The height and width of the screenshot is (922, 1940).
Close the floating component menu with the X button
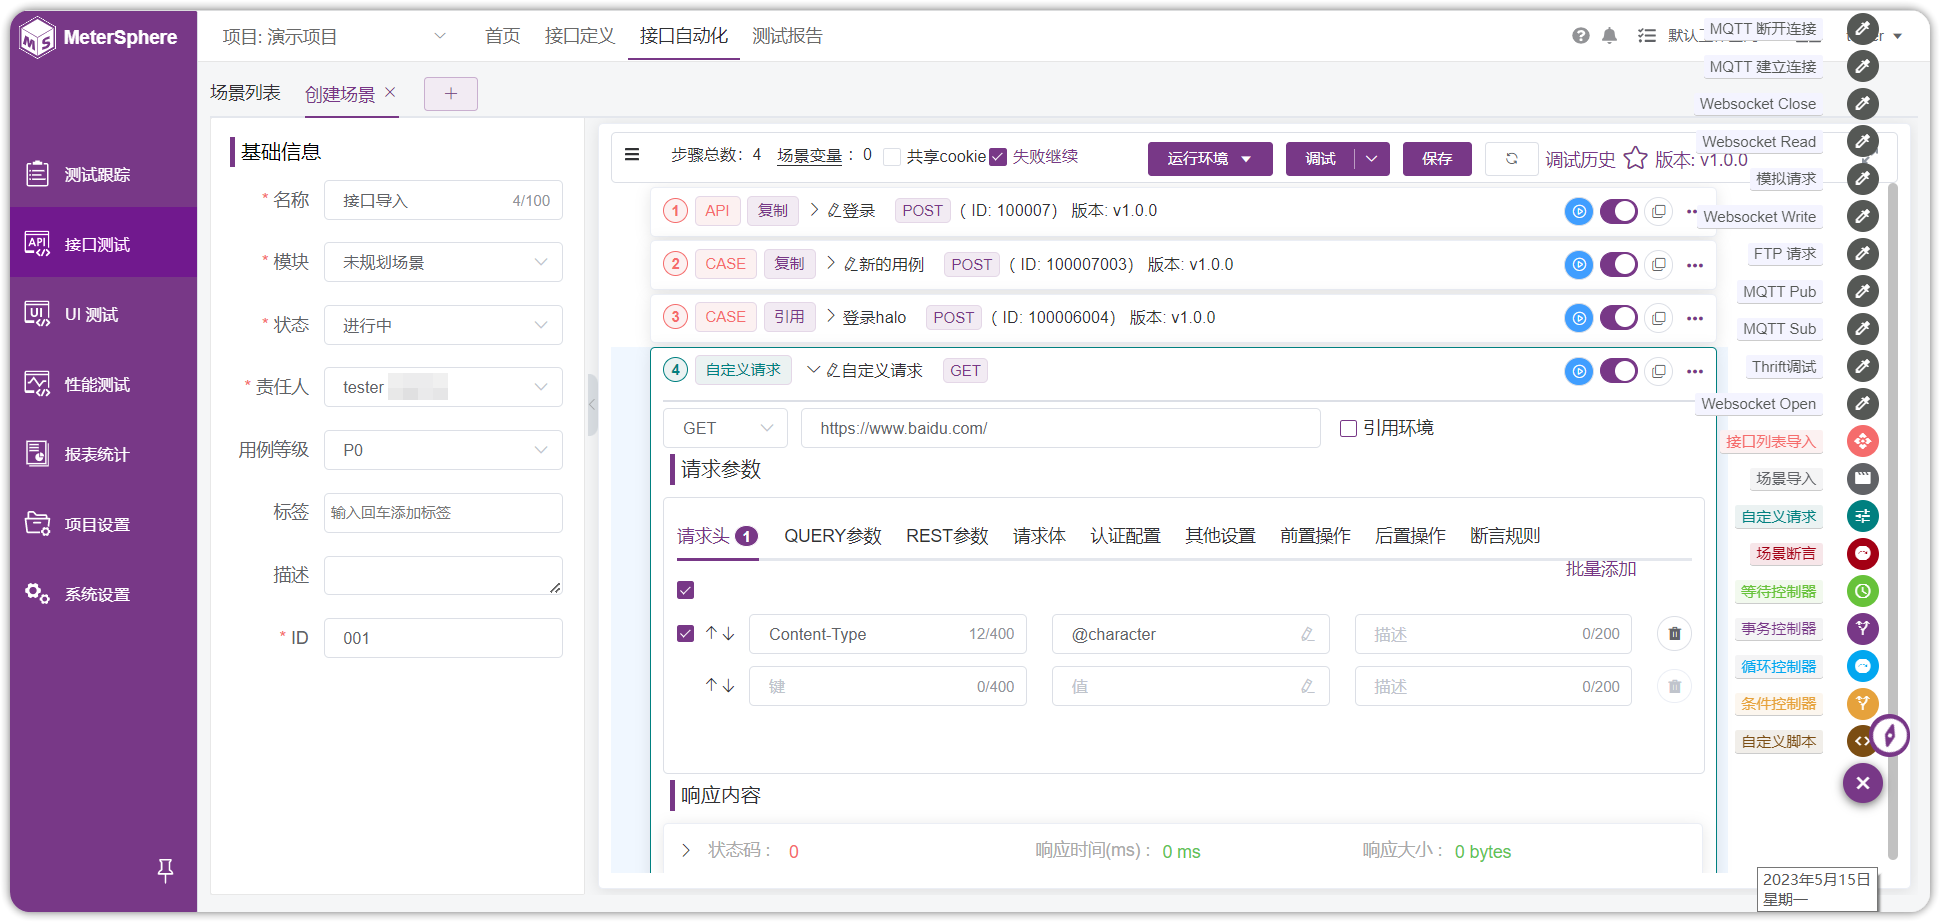pyautogui.click(x=1862, y=783)
